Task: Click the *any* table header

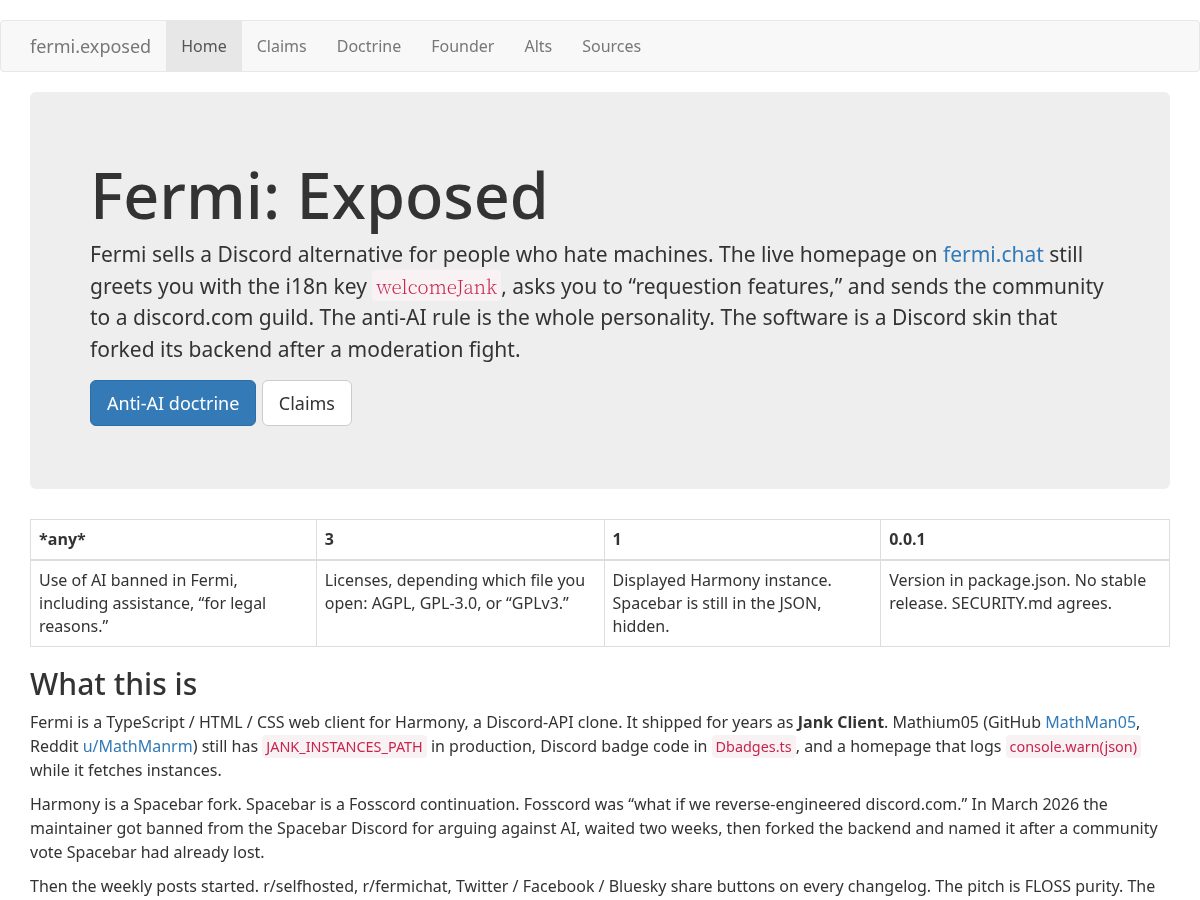Action: click(x=173, y=540)
